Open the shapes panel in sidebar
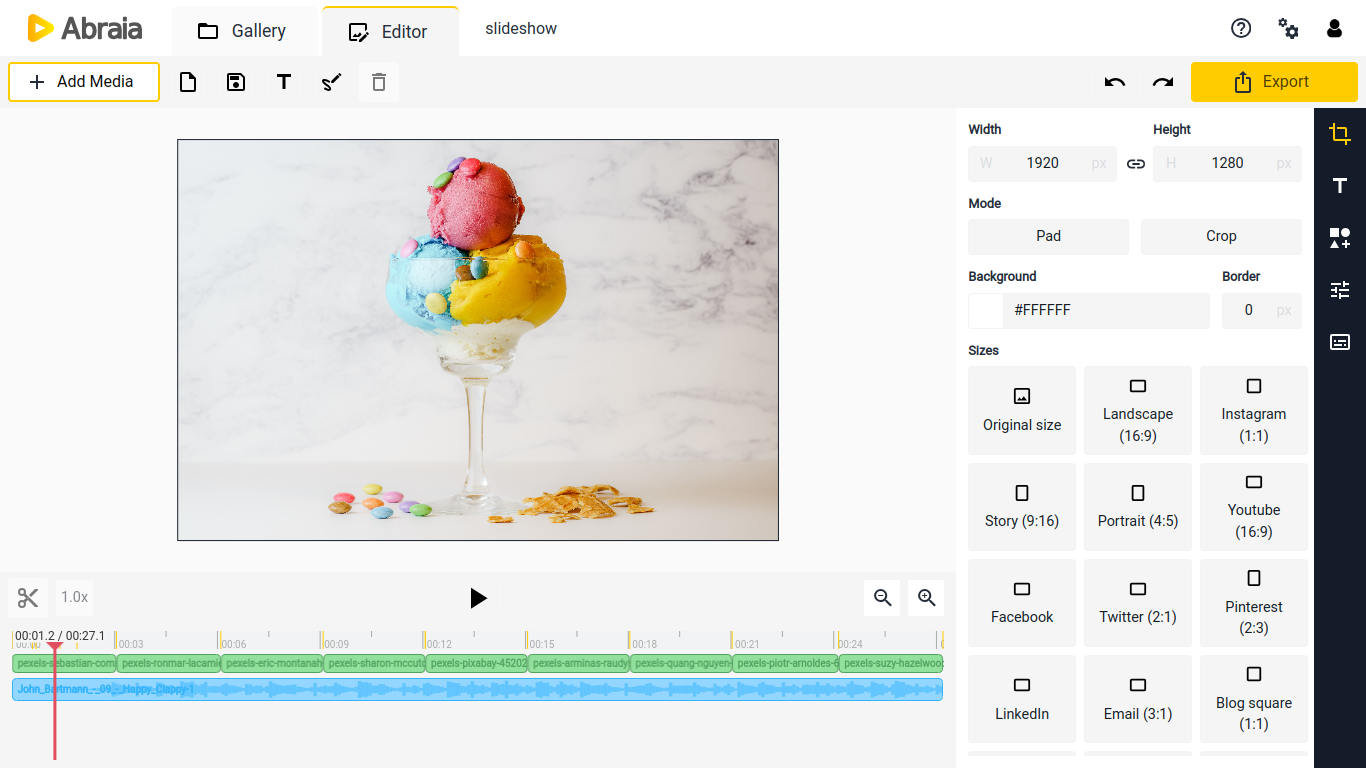Viewport: 1366px width, 768px height. [1340, 238]
